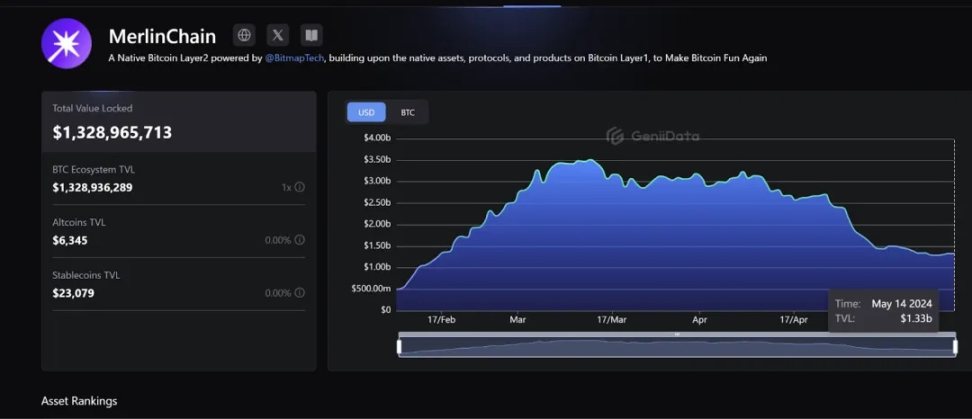Click the Total Value Locked label
The image size is (972, 419).
92,108
